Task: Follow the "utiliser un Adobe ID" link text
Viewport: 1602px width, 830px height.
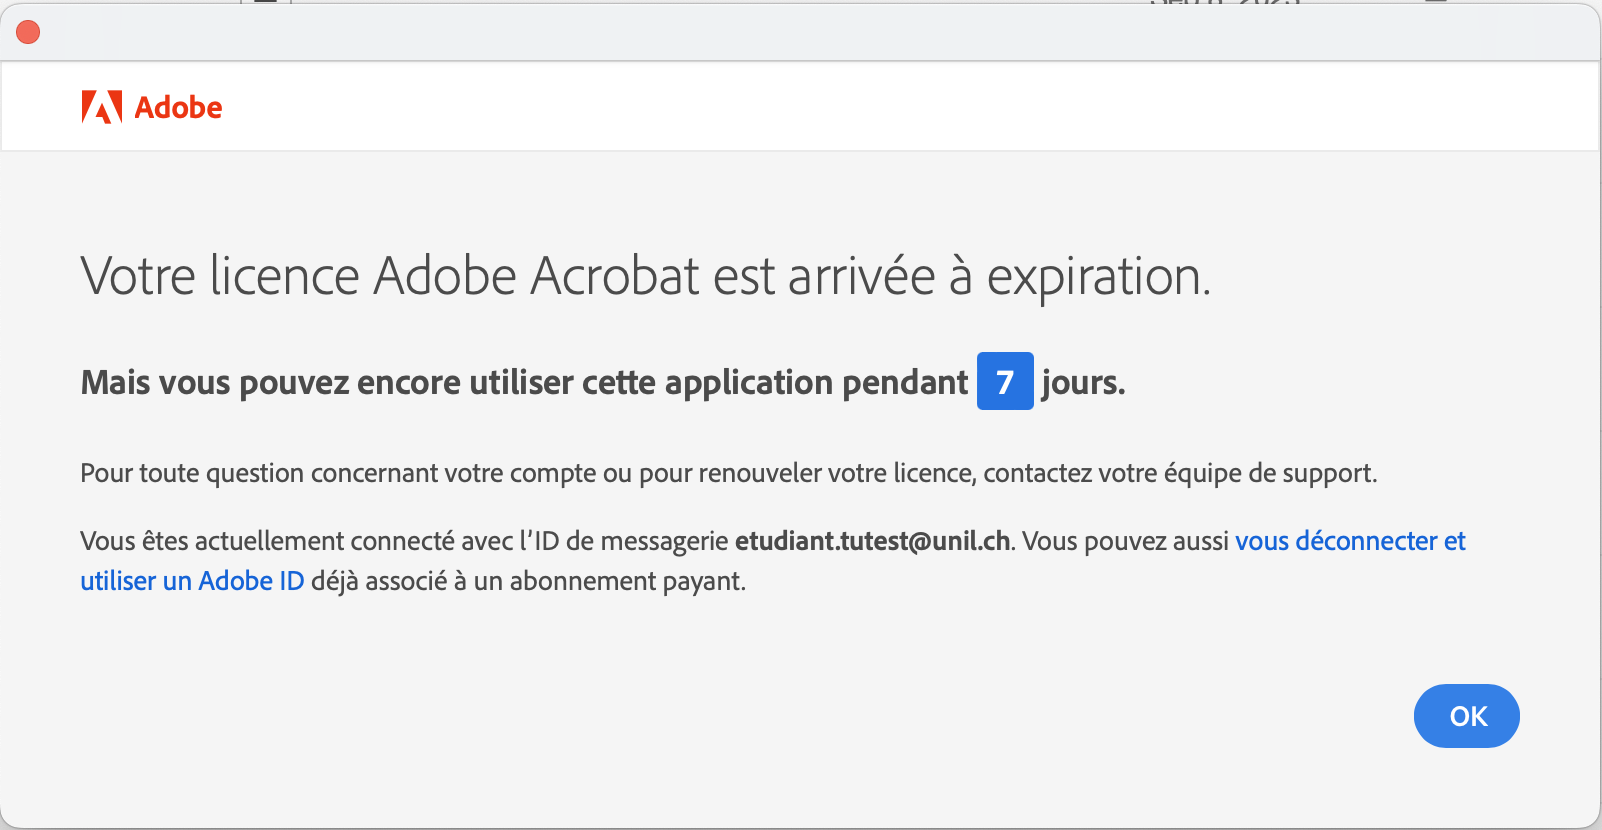Action: coord(192,581)
